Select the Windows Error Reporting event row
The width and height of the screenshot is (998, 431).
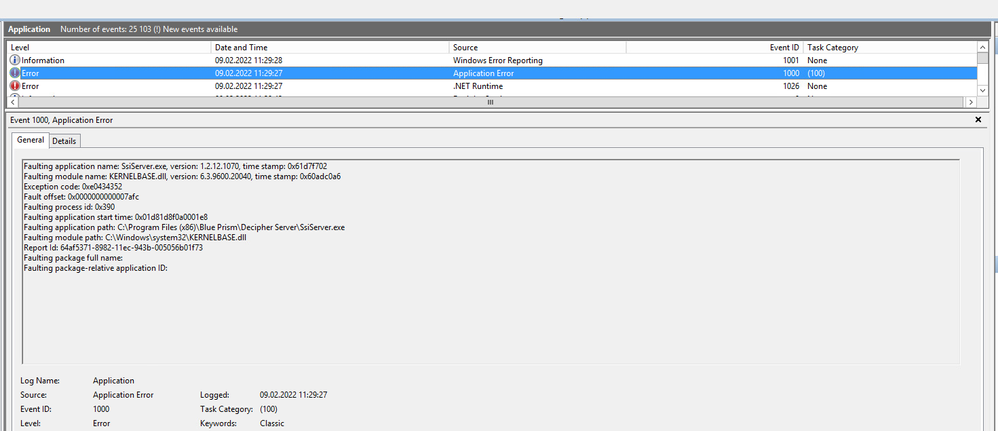(x=492, y=60)
